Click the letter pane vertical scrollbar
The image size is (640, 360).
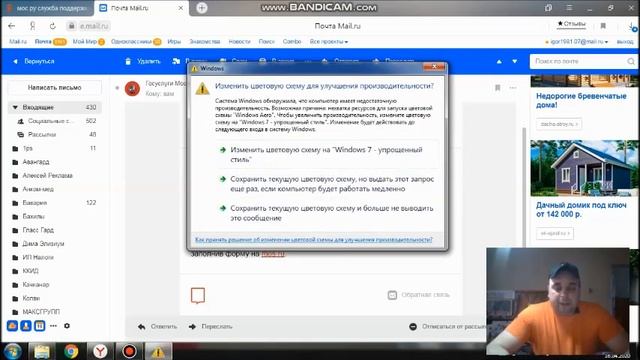point(524,187)
